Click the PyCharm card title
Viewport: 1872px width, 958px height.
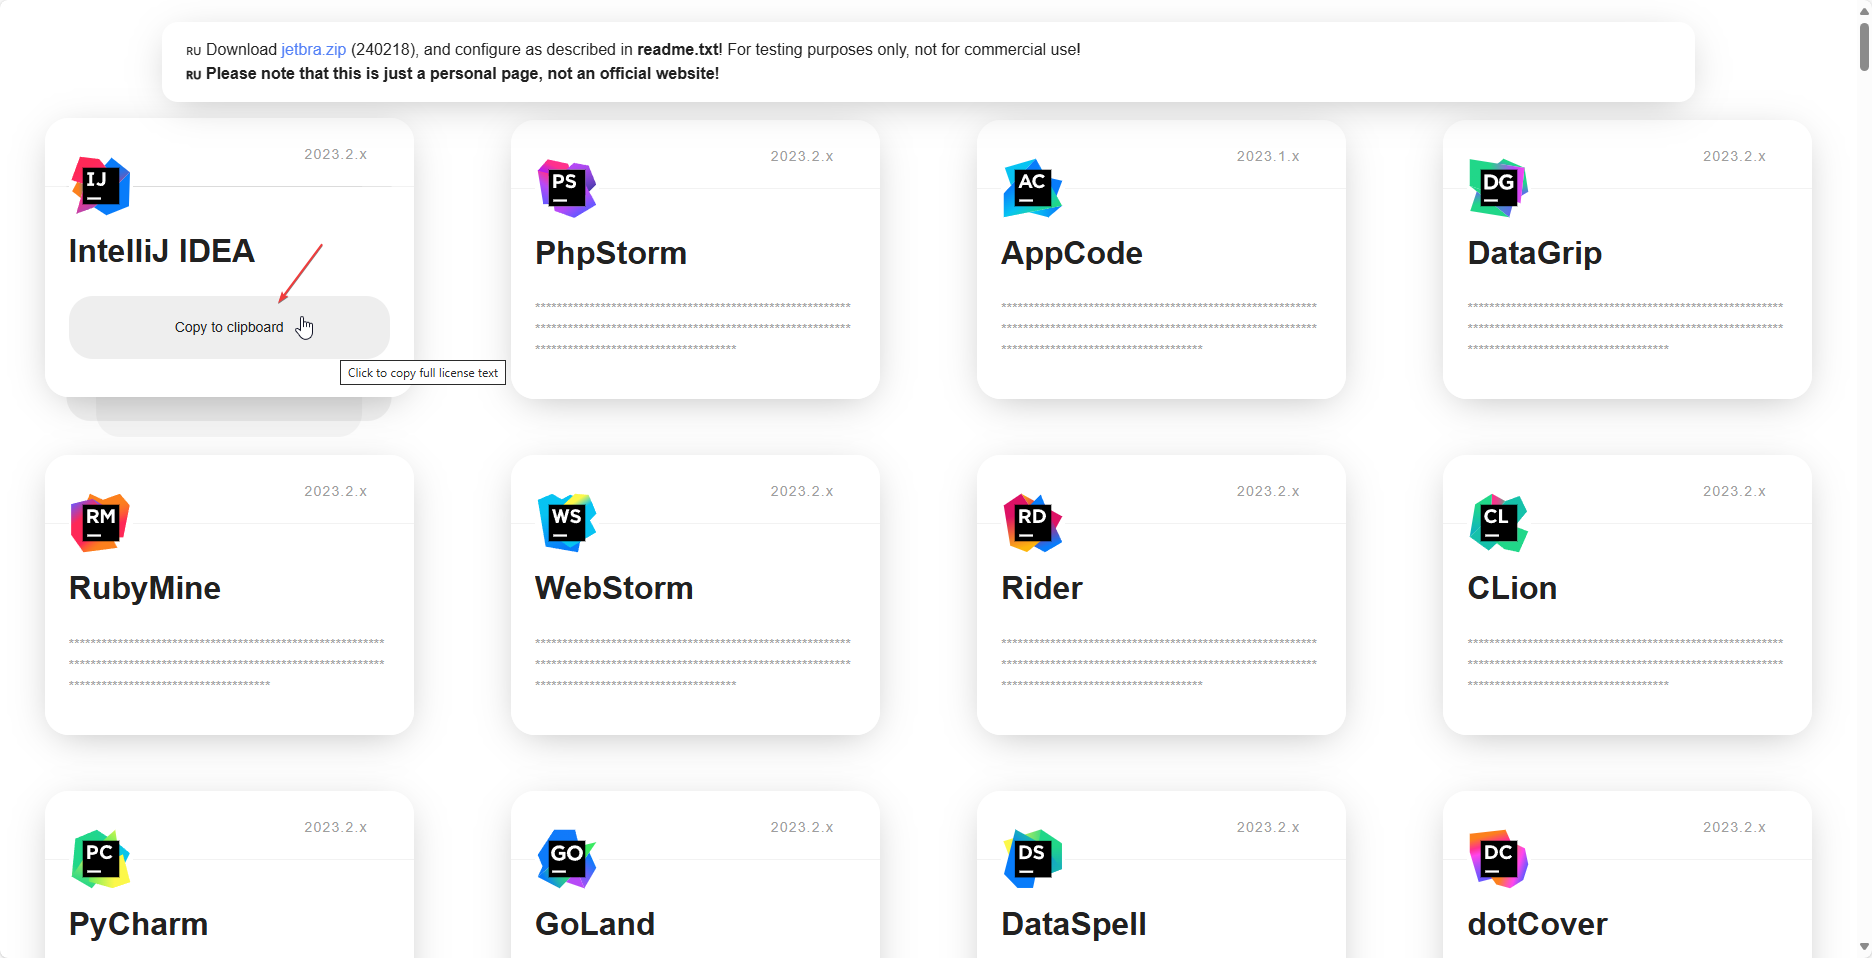139,924
